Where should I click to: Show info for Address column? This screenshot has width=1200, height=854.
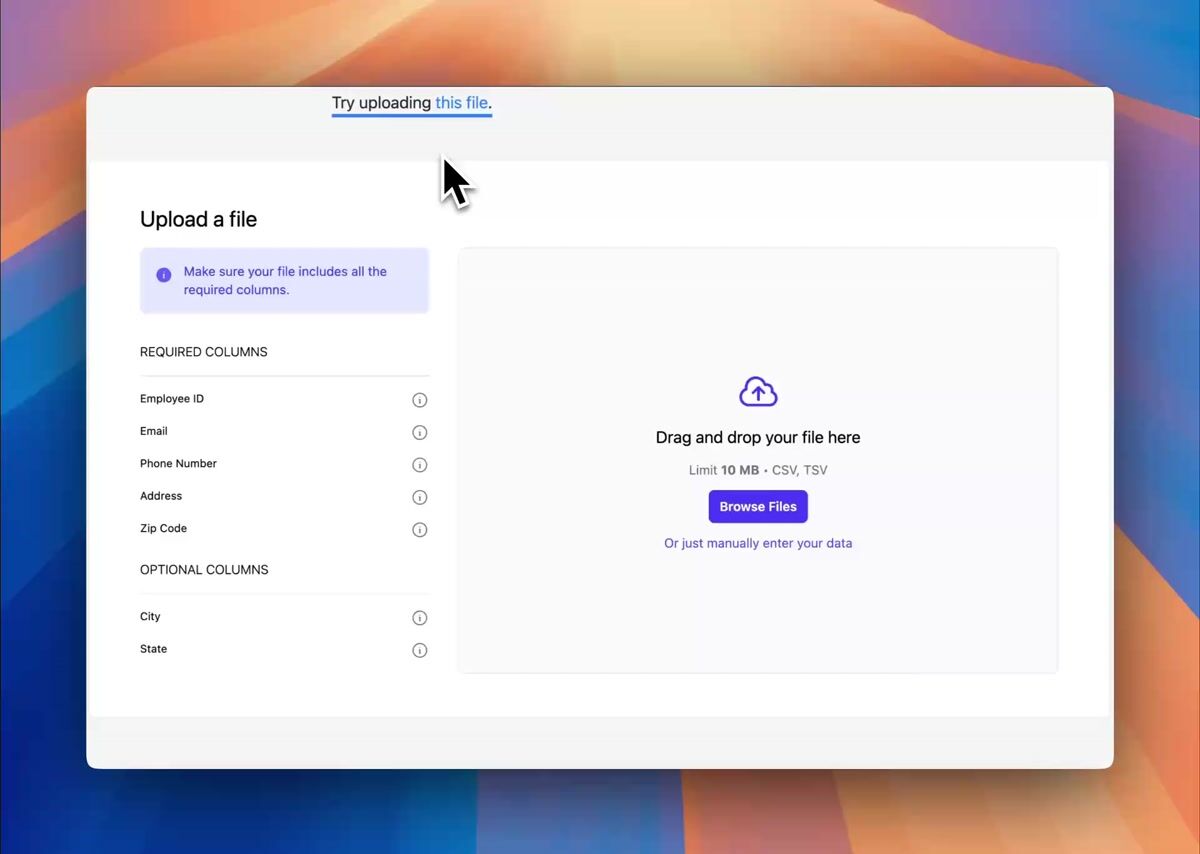click(420, 497)
